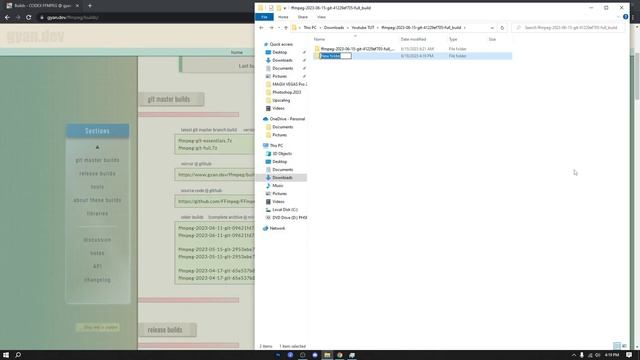Image resolution: width=640 pixels, height=360 pixels.
Task: Open the Windows Start menu
Action: (x=6, y=355)
